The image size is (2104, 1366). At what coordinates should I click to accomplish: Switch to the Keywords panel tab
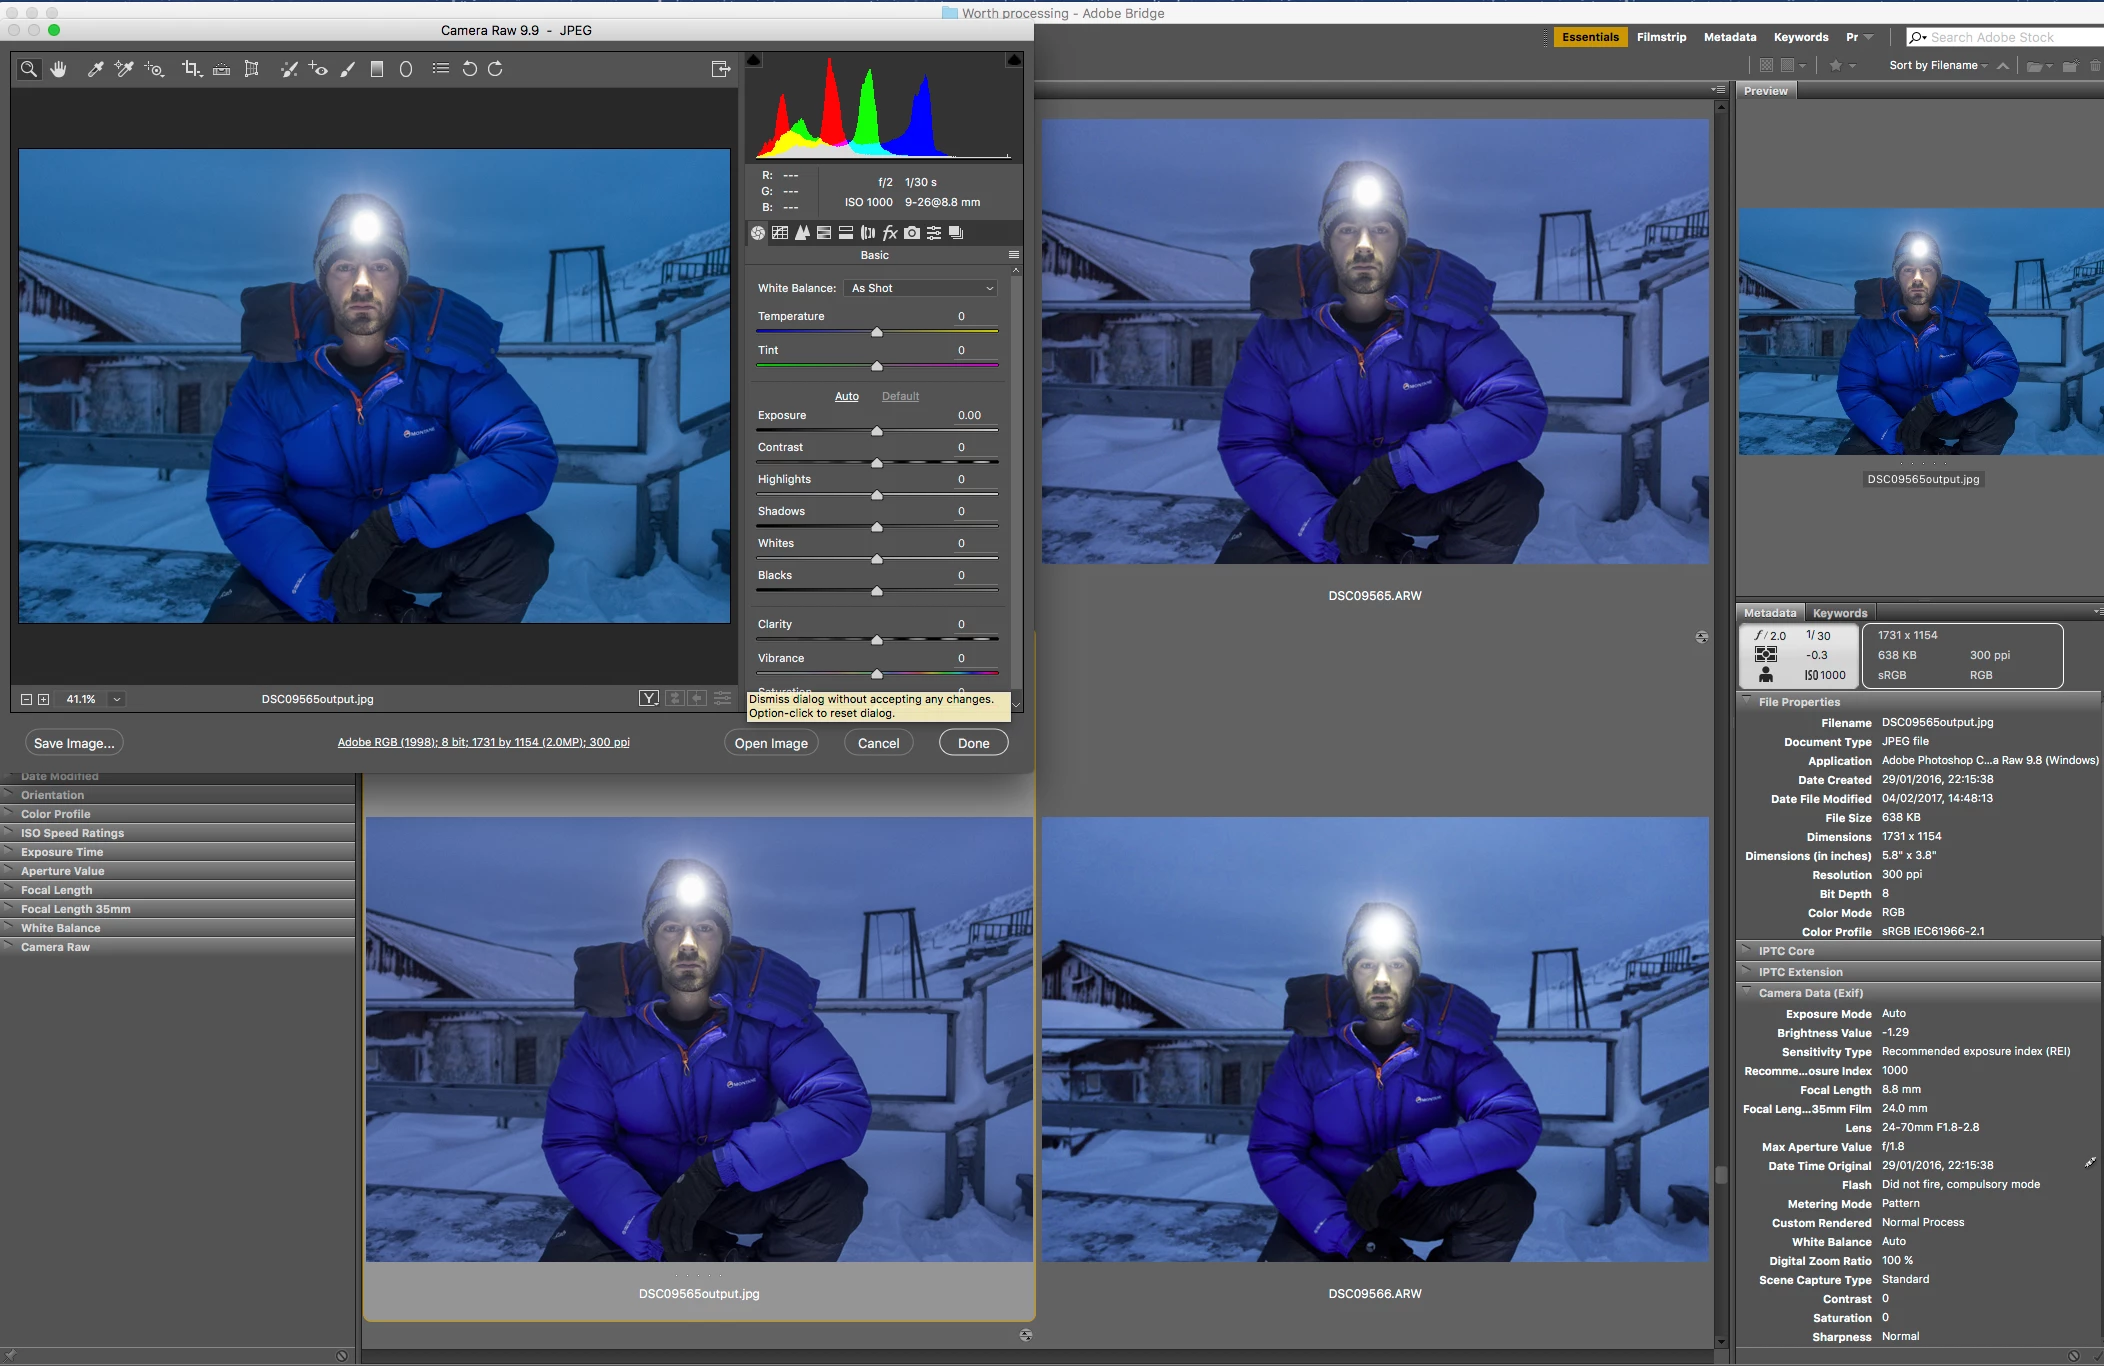pyautogui.click(x=1839, y=613)
